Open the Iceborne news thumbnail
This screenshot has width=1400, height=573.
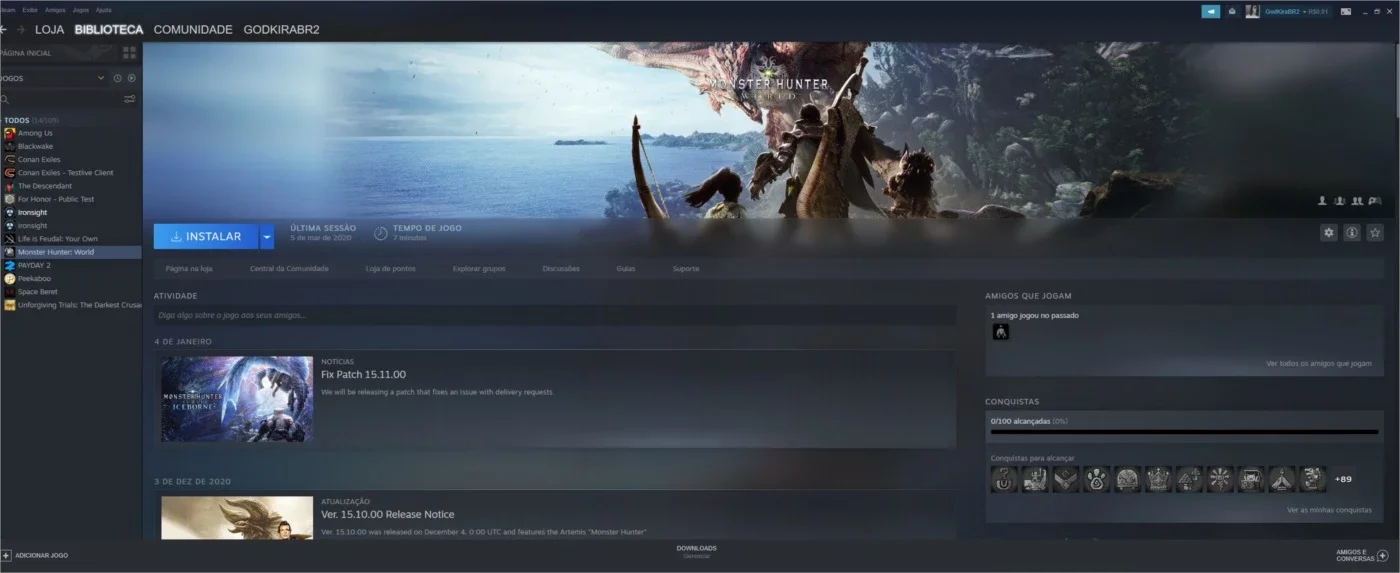237,399
